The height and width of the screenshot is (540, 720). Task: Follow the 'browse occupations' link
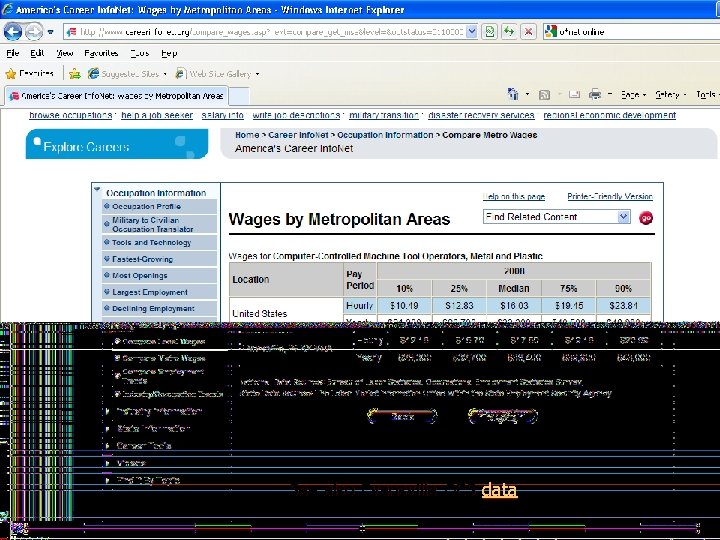coord(70,115)
